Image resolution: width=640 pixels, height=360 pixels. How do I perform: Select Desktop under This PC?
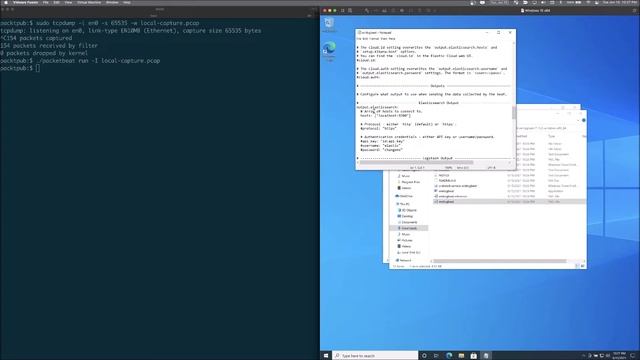tap(405, 216)
